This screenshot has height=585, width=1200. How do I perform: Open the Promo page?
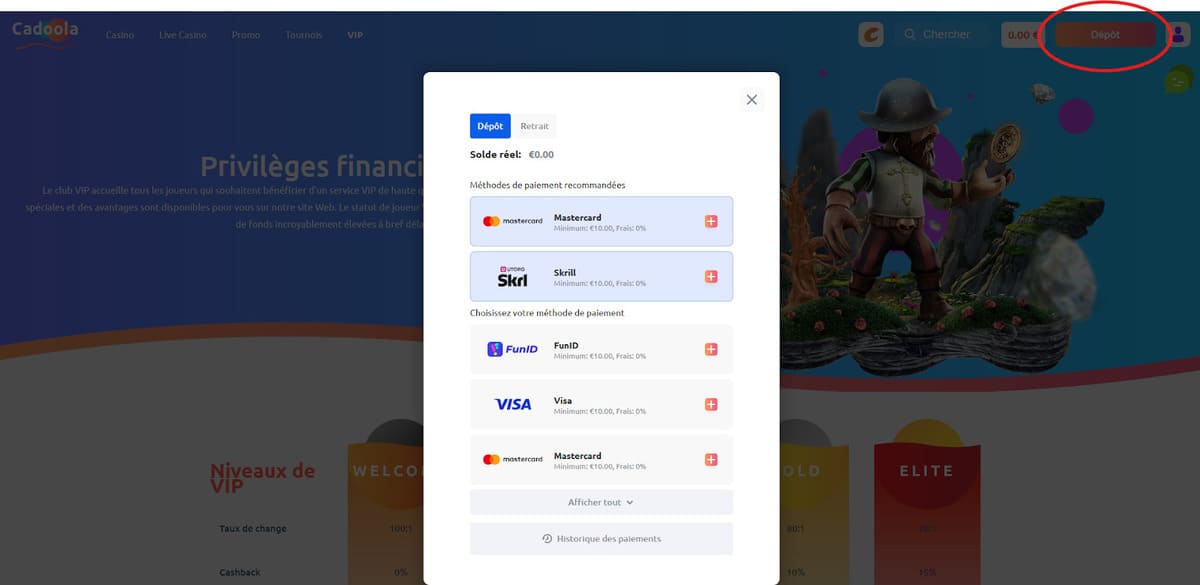point(246,35)
